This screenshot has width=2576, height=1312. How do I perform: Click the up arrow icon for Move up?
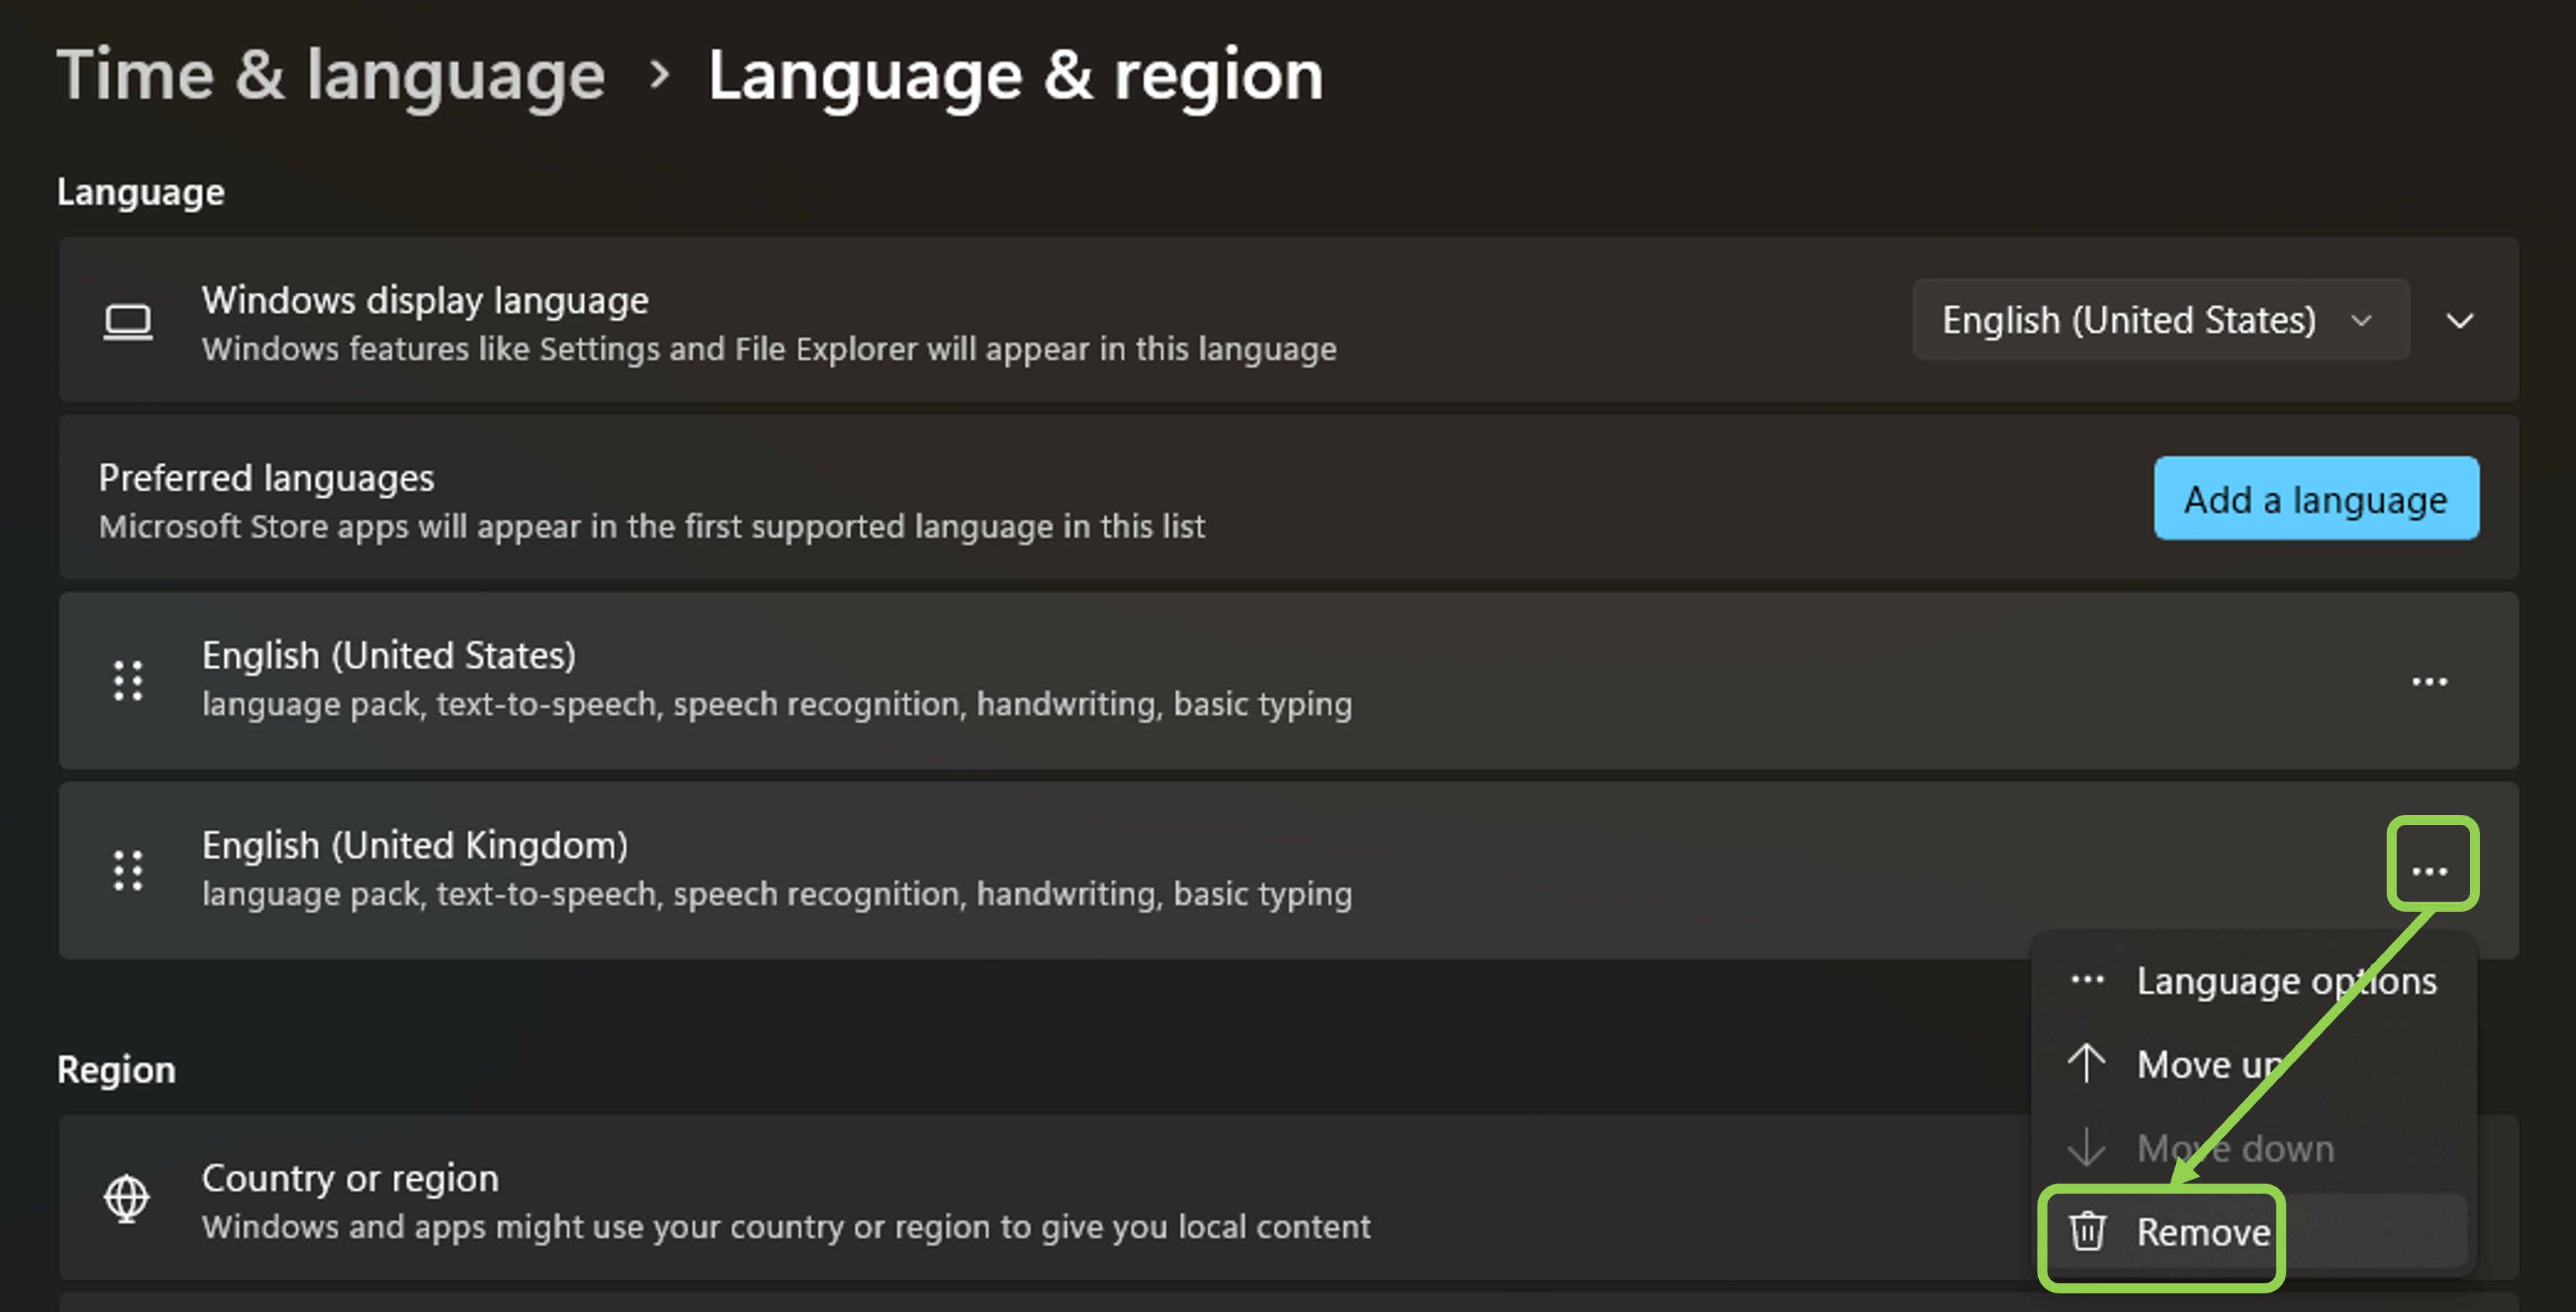pos(2087,1063)
